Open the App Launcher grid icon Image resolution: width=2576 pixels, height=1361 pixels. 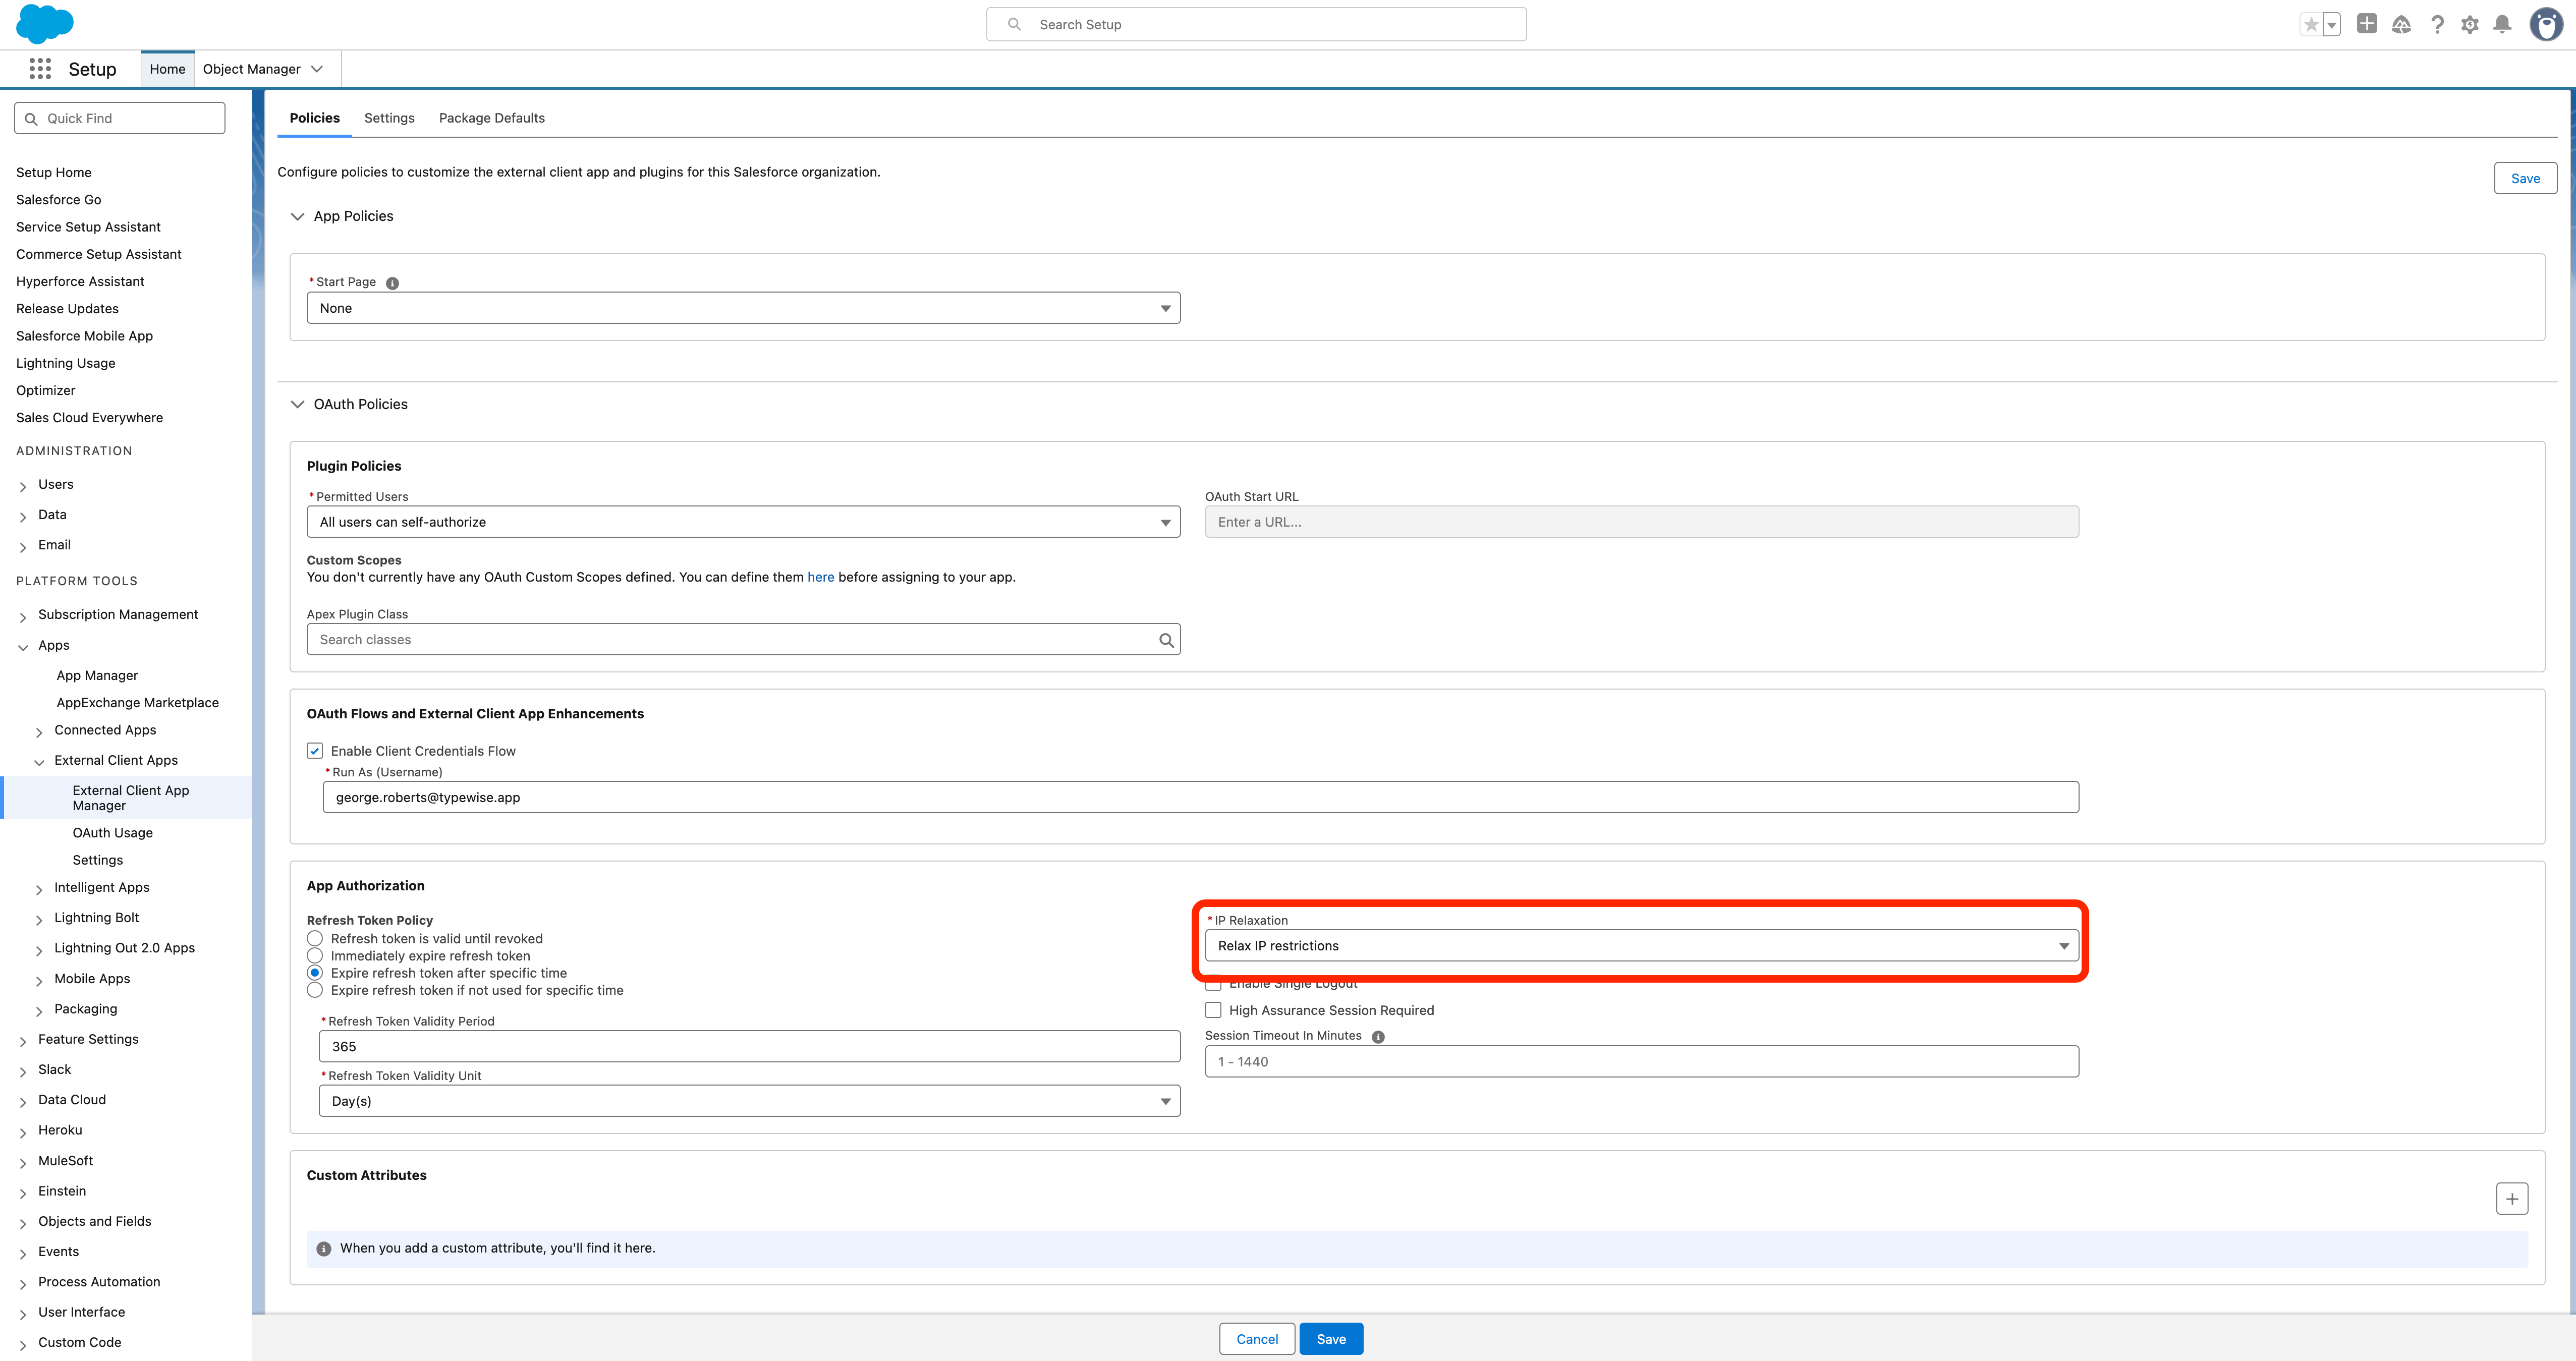[40, 68]
